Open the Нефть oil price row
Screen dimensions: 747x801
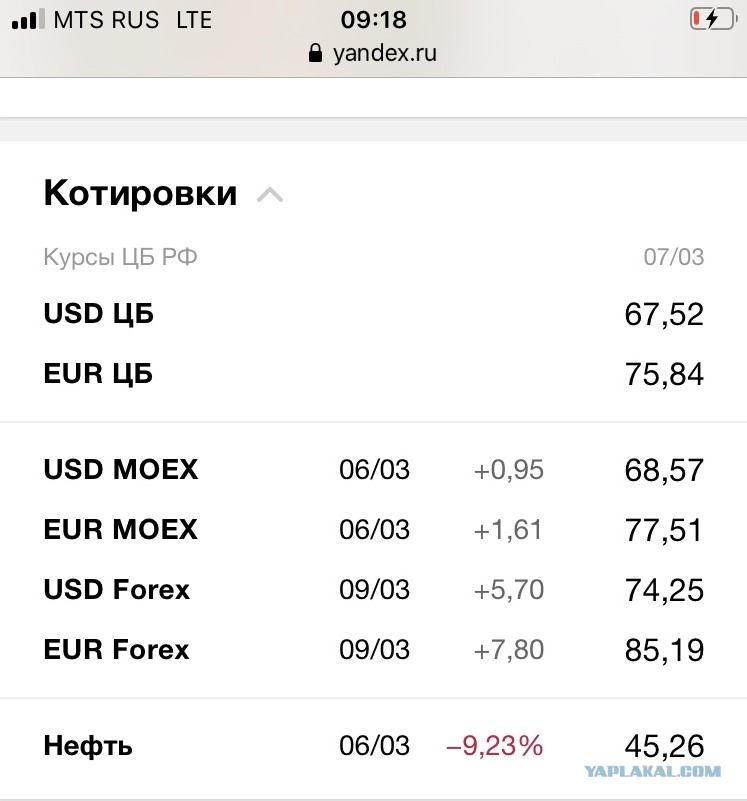pos(374,745)
